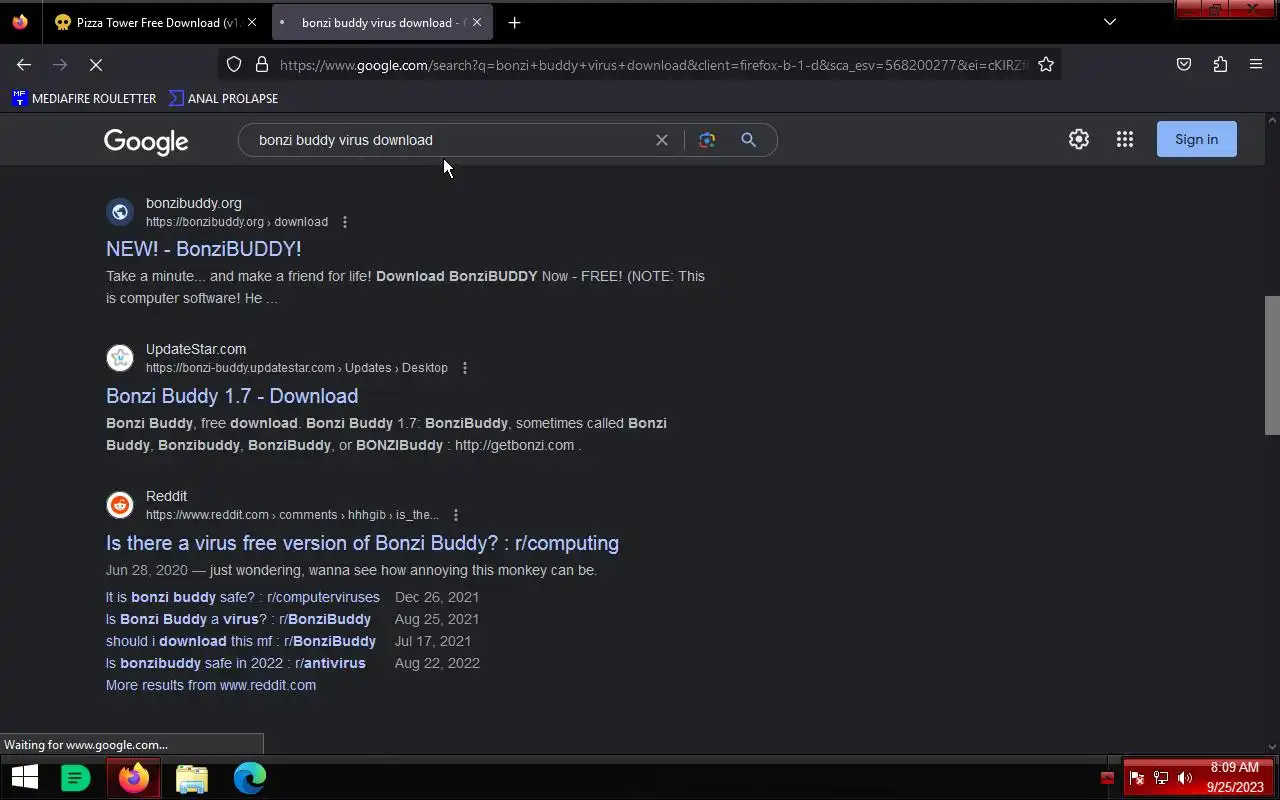Image resolution: width=1280 pixels, height=800 pixels.
Task: Click the site security padlock icon
Action: coord(262,65)
